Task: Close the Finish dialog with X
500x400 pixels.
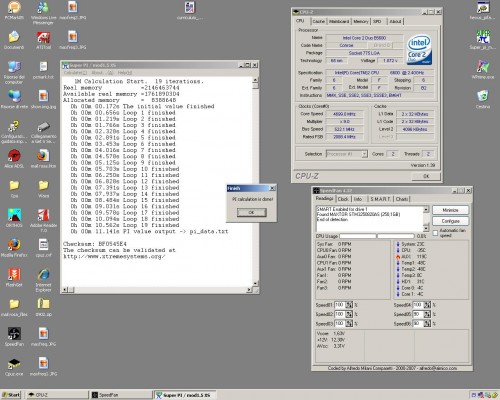Action: [272, 188]
